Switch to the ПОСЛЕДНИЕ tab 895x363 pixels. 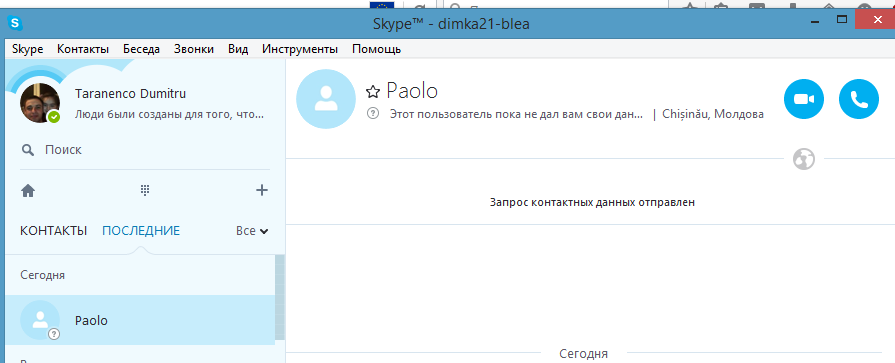coord(141,231)
